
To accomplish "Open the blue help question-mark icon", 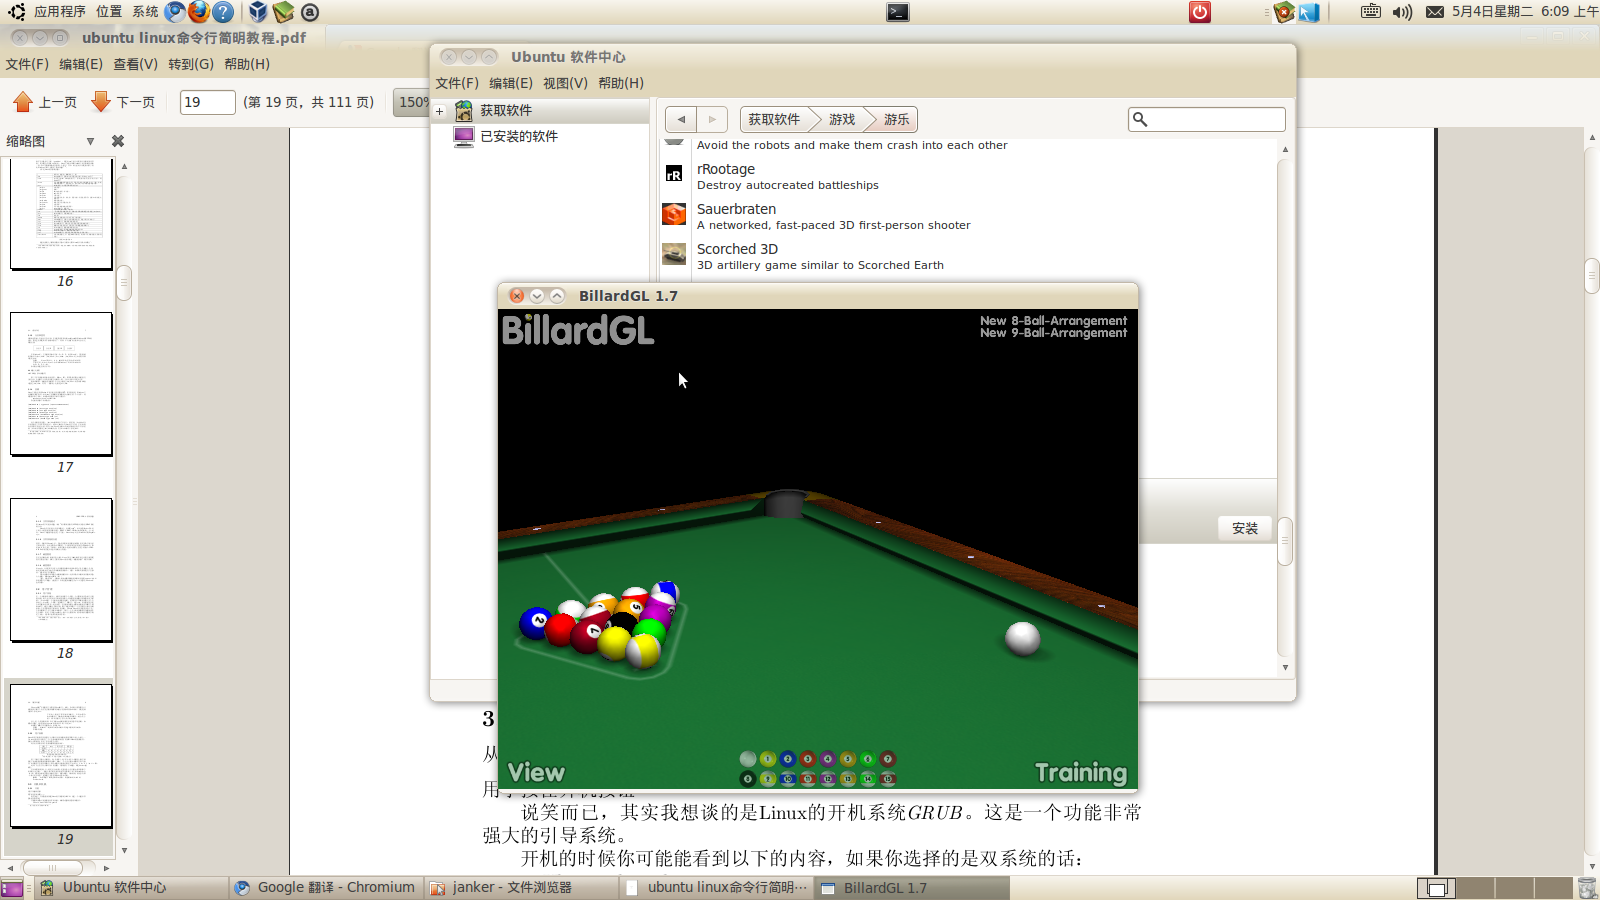I will click(223, 12).
